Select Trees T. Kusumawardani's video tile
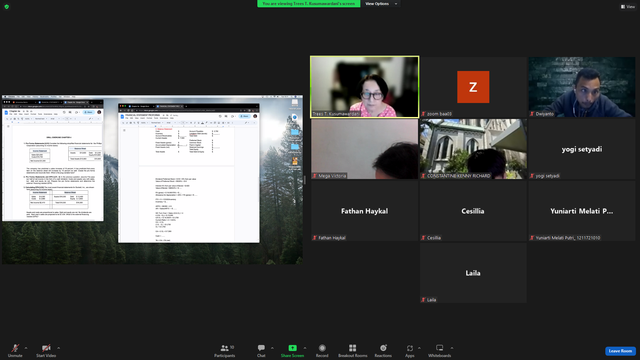The image size is (640, 360). coord(364,87)
